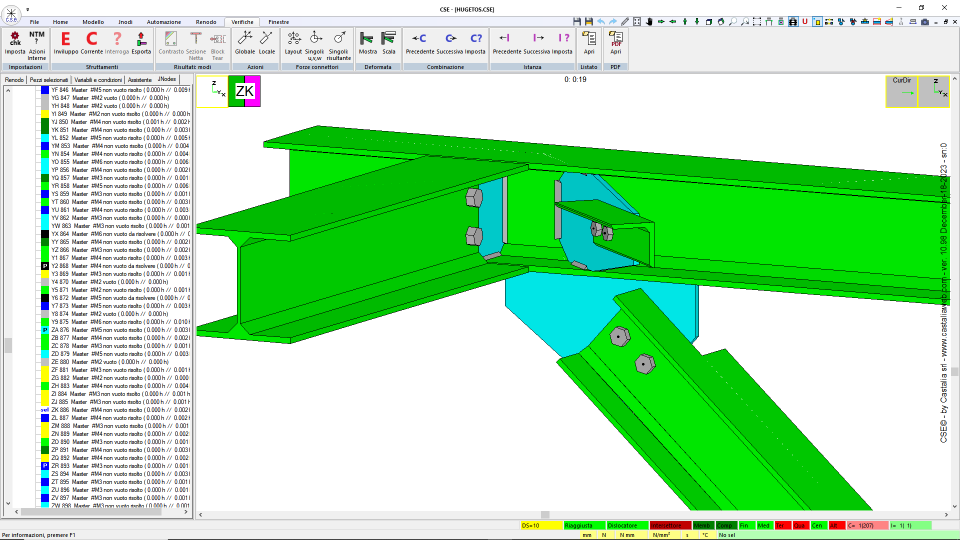This screenshot has height=540, width=960.
Task: Select the ZK 886 Master row
Action: pyautogui.click(x=115, y=410)
